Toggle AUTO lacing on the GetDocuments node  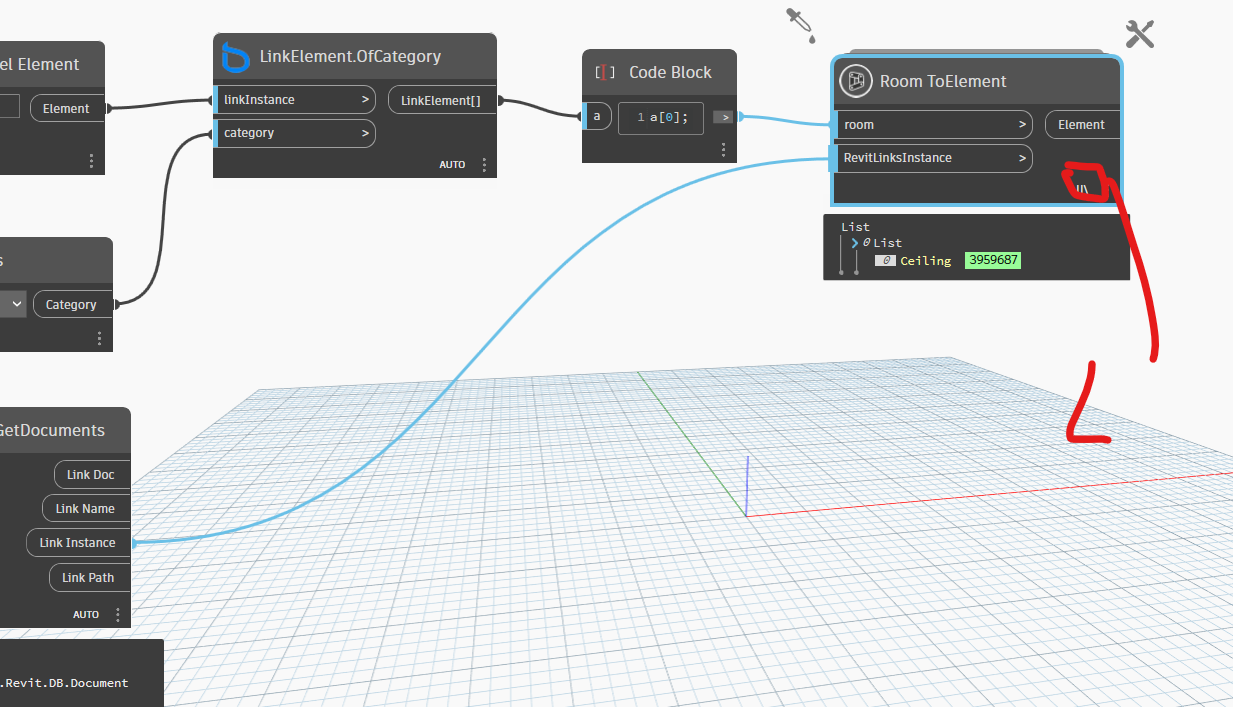(x=85, y=614)
